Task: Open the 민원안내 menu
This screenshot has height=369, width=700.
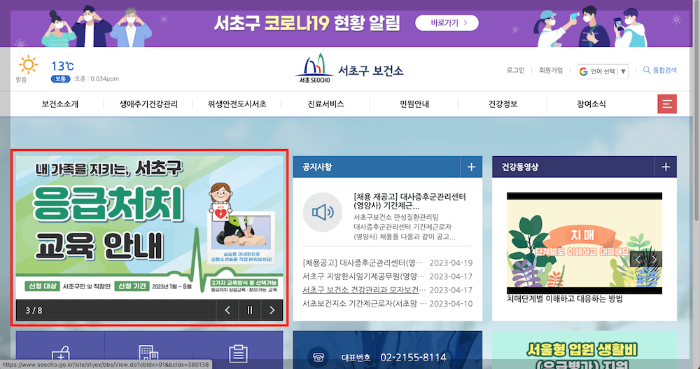Action: 414,104
